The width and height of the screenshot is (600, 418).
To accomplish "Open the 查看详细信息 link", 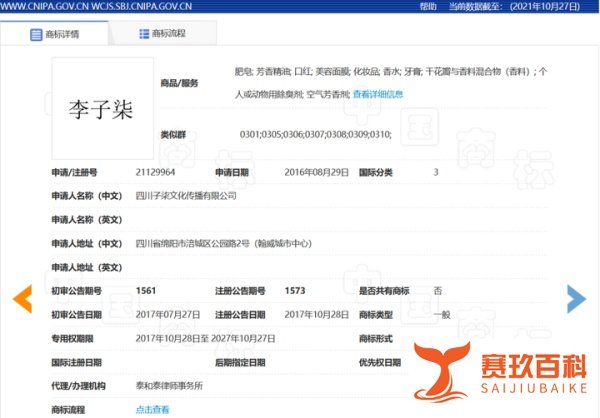I will pos(378,94).
